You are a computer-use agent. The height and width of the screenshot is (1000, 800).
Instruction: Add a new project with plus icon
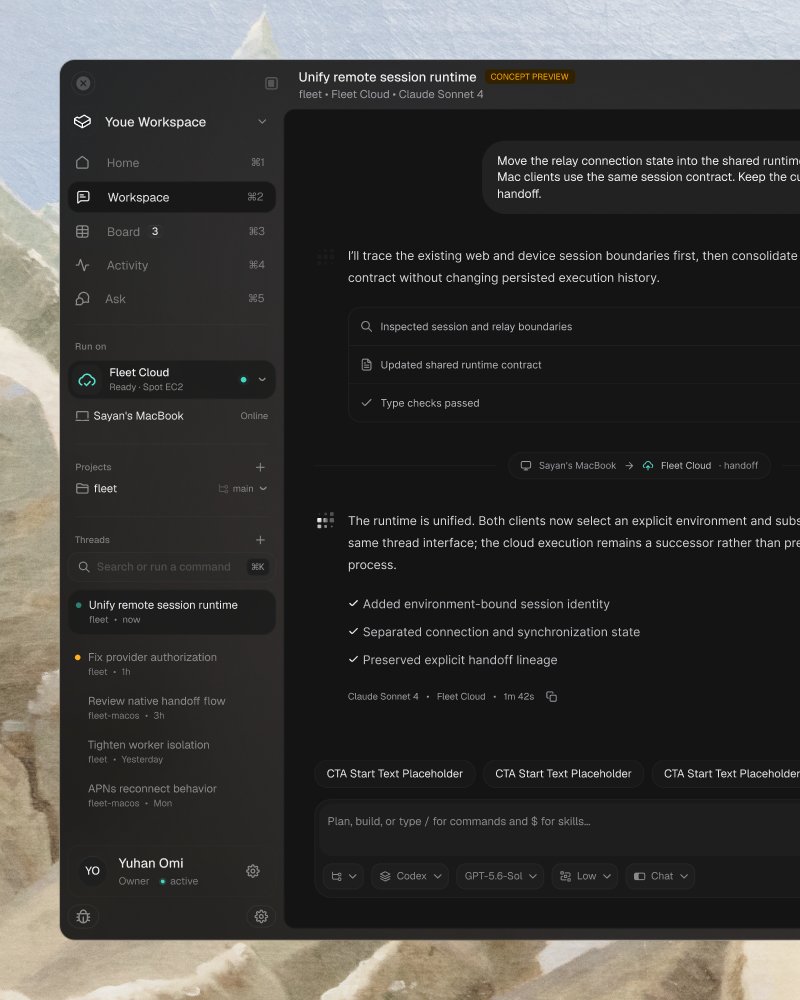(x=260, y=467)
